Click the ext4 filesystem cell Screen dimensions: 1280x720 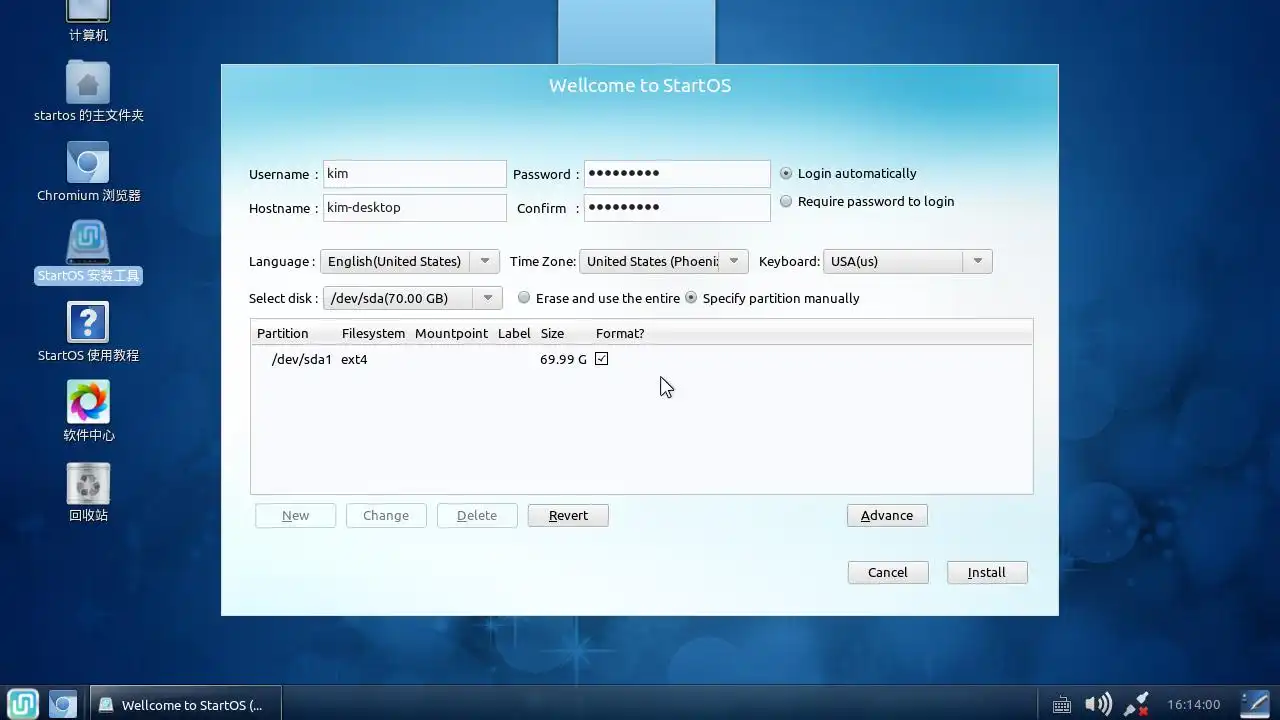click(354, 359)
